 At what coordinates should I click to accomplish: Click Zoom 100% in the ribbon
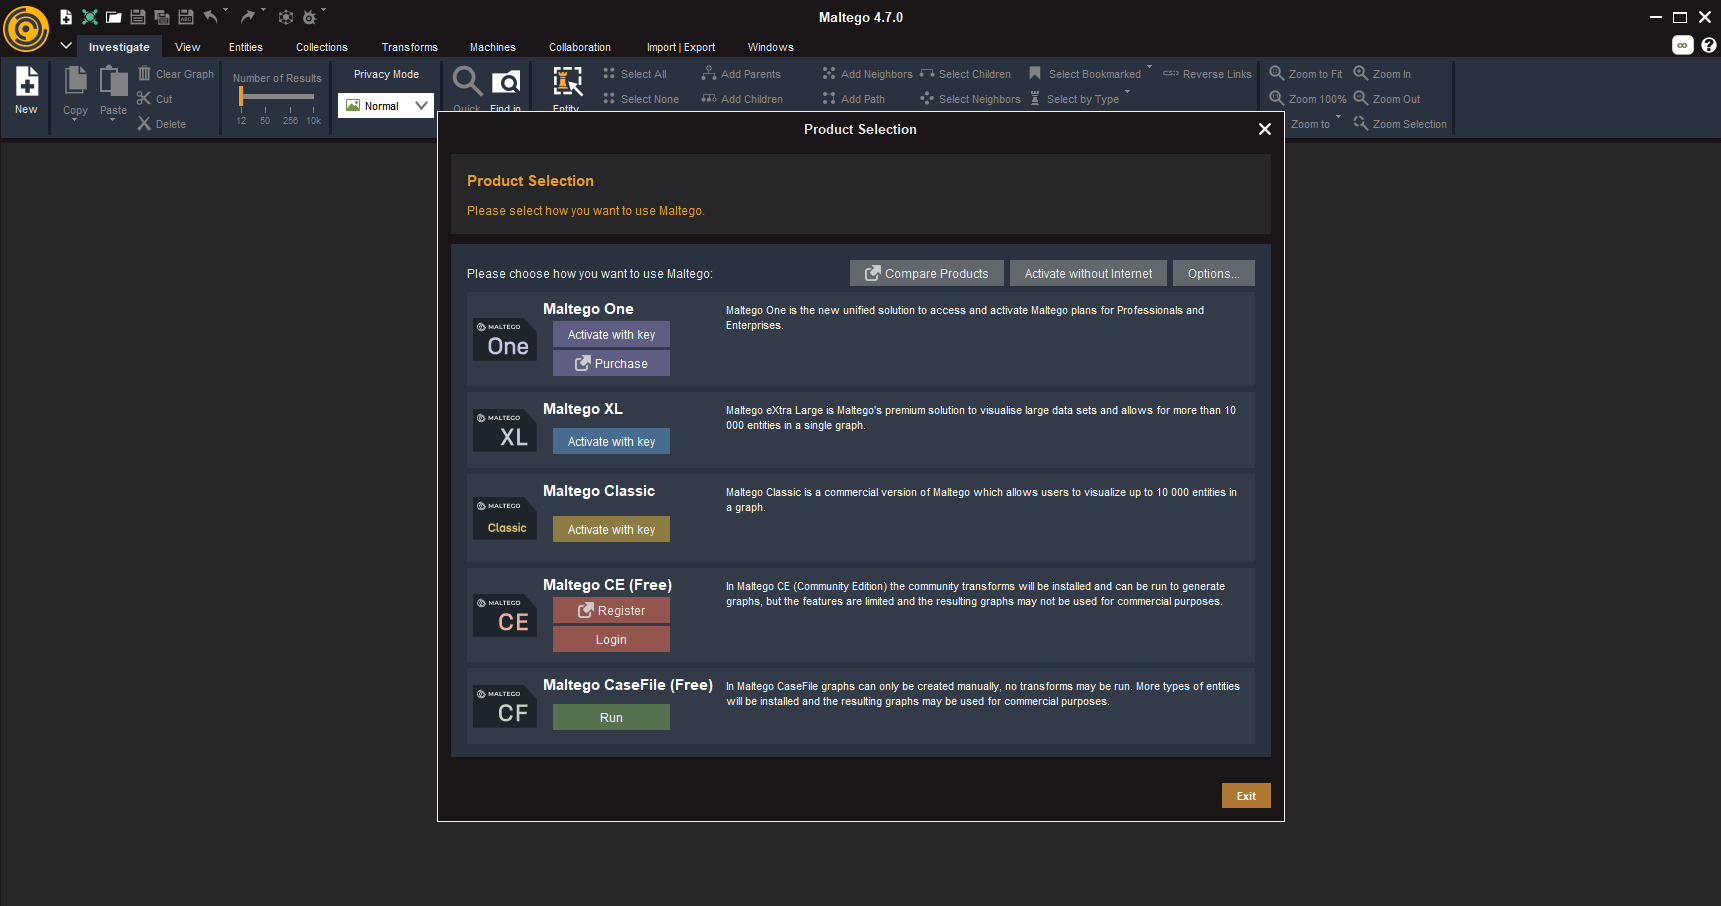[x=1308, y=99]
